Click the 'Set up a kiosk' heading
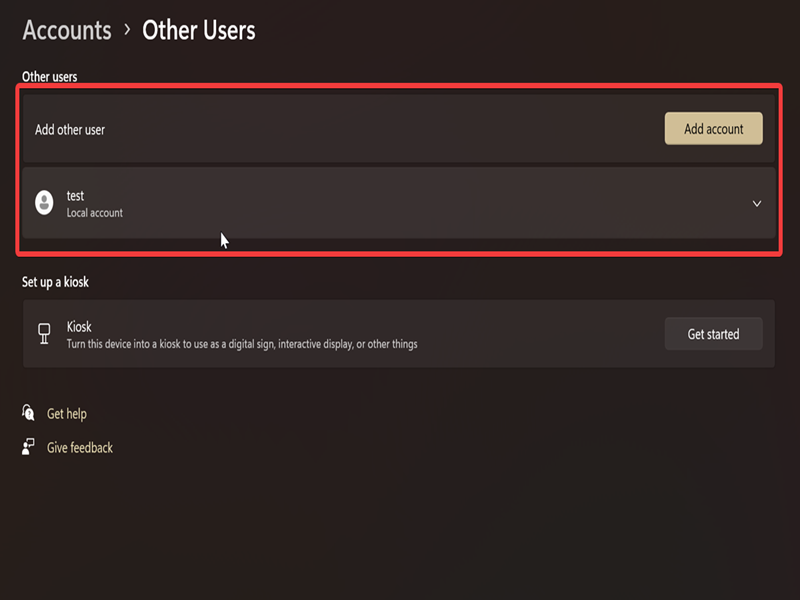The height and width of the screenshot is (600, 800). point(55,282)
